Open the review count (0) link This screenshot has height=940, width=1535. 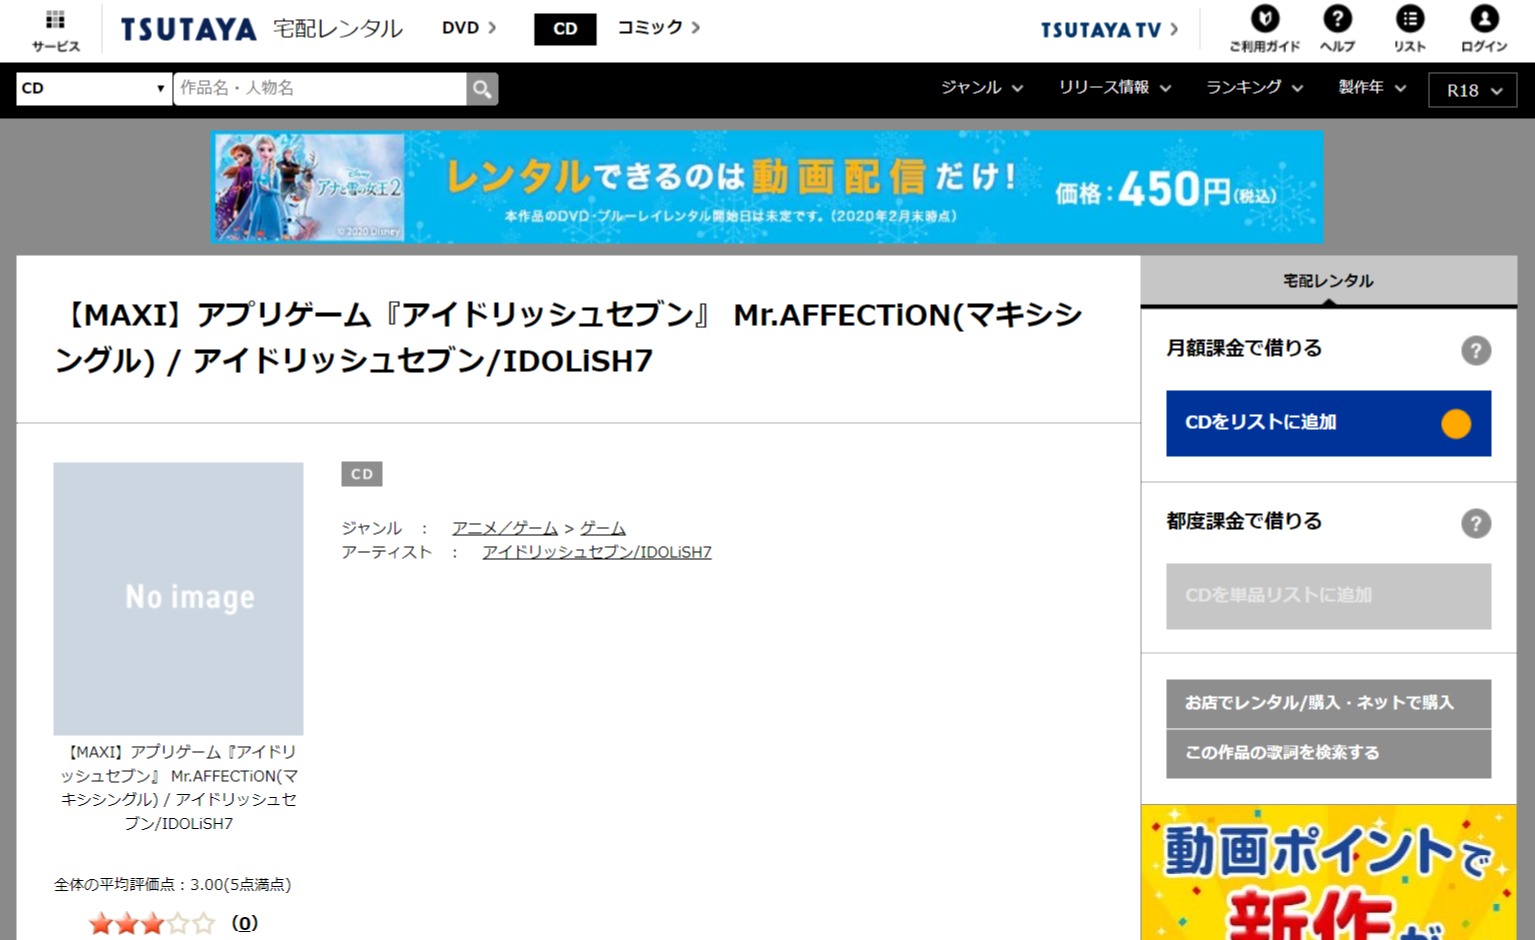[x=245, y=923]
